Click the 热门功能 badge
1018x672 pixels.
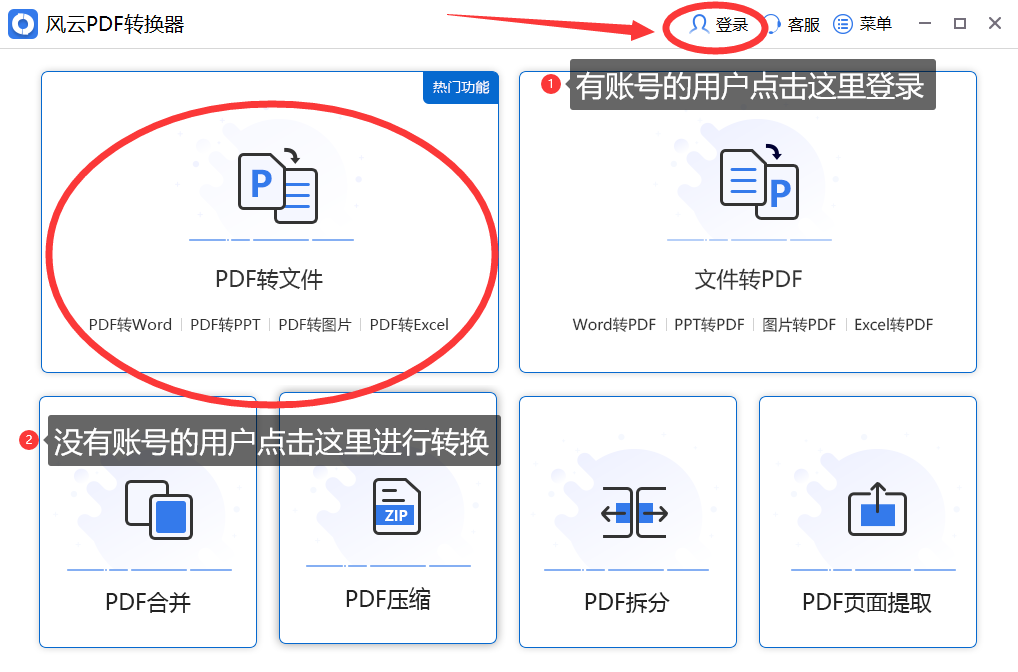(x=461, y=87)
